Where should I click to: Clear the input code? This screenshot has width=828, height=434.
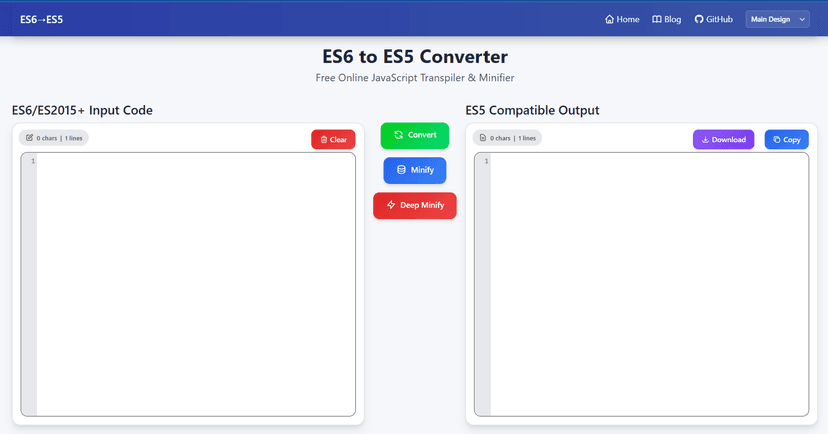tap(333, 139)
